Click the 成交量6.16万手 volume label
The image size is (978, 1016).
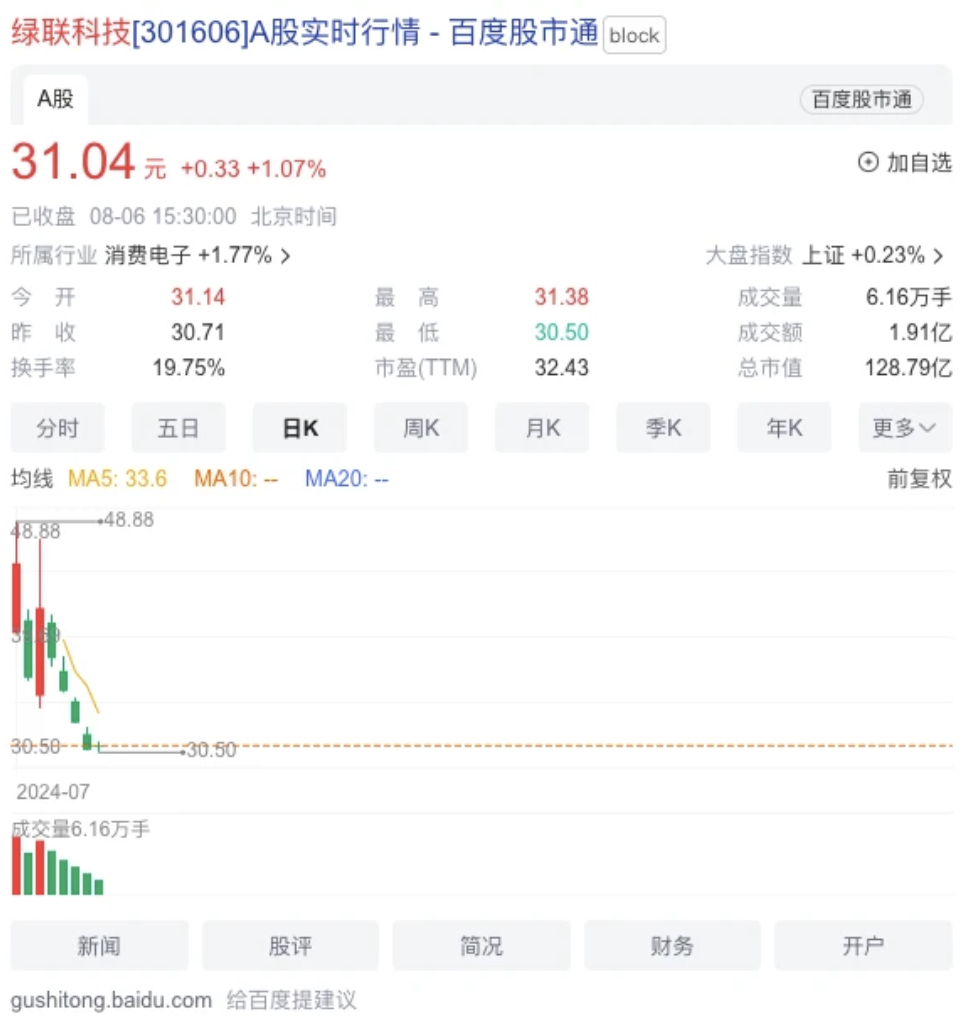tap(80, 829)
